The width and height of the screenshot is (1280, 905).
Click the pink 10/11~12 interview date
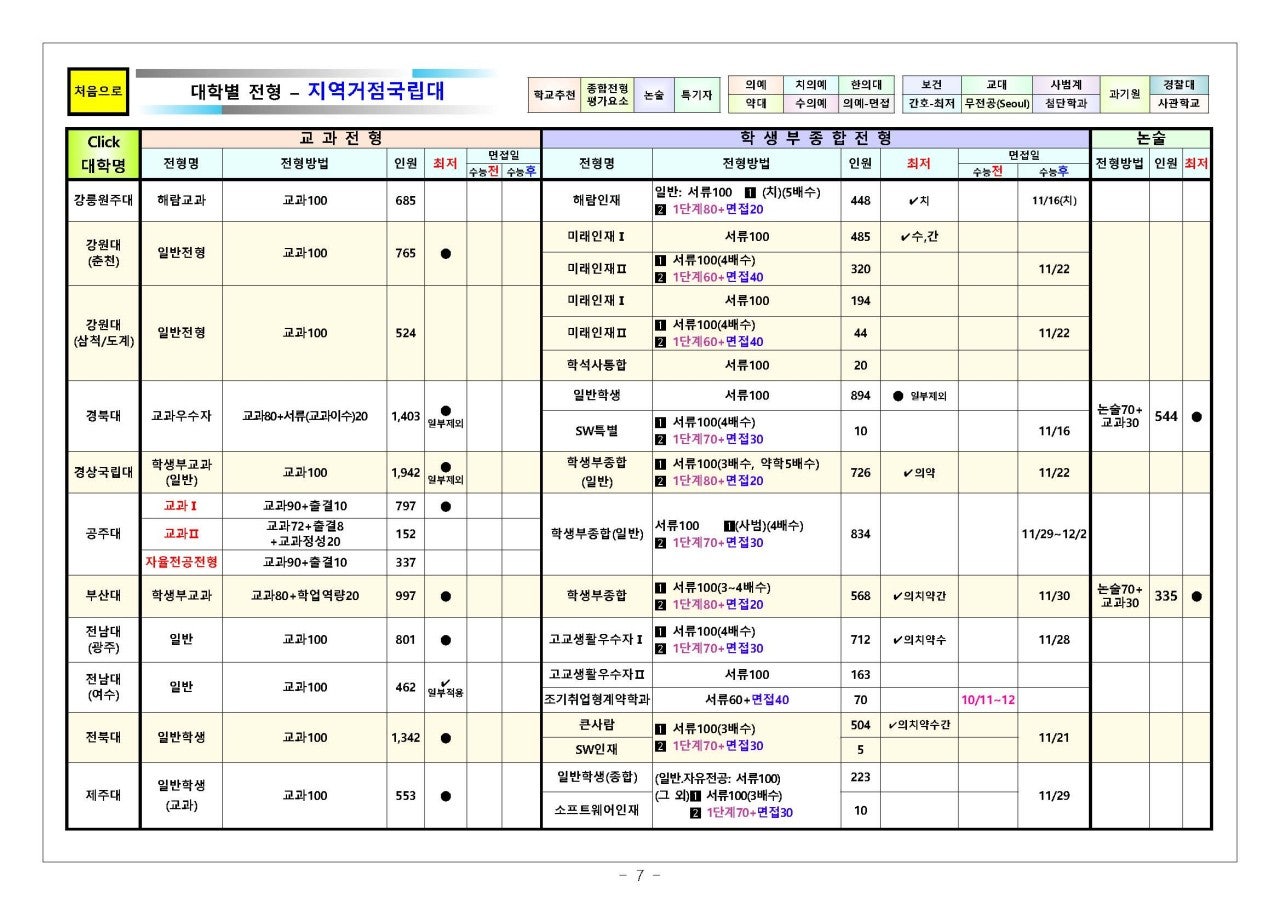pyautogui.click(x=988, y=700)
